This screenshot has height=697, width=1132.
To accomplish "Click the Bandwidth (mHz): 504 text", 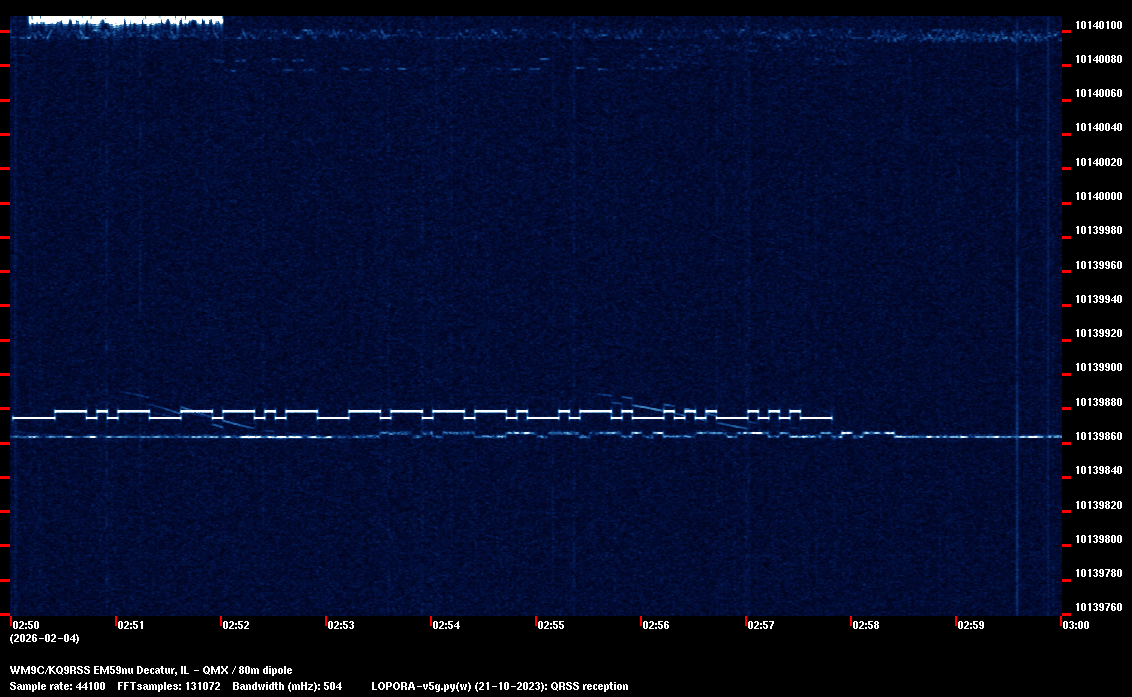I will (x=287, y=687).
